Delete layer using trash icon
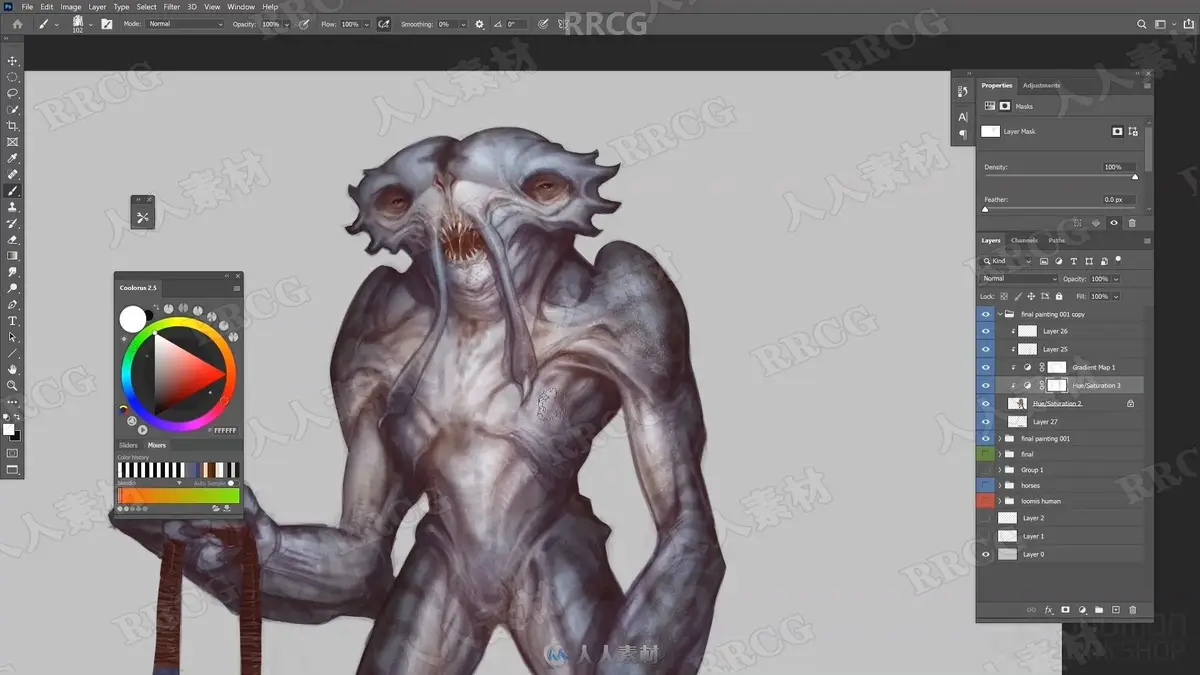This screenshot has width=1200, height=675. tap(1133, 609)
